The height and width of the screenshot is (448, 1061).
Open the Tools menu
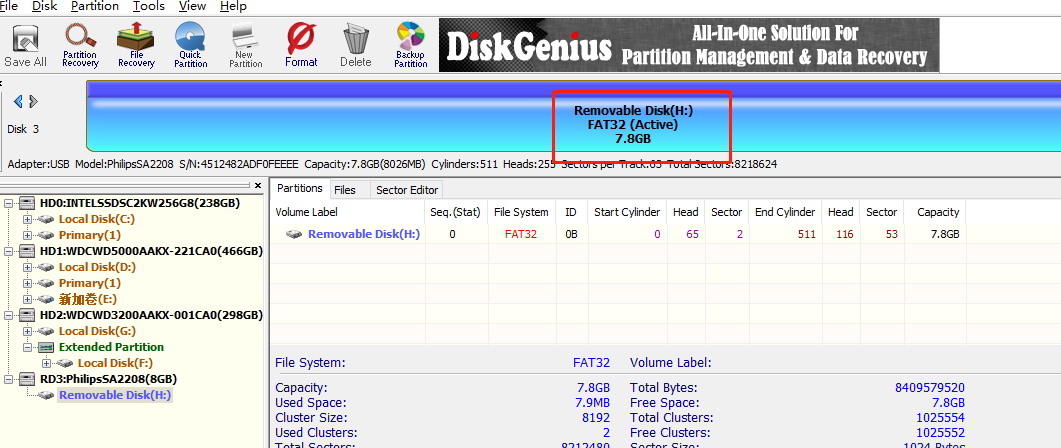tap(149, 7)
